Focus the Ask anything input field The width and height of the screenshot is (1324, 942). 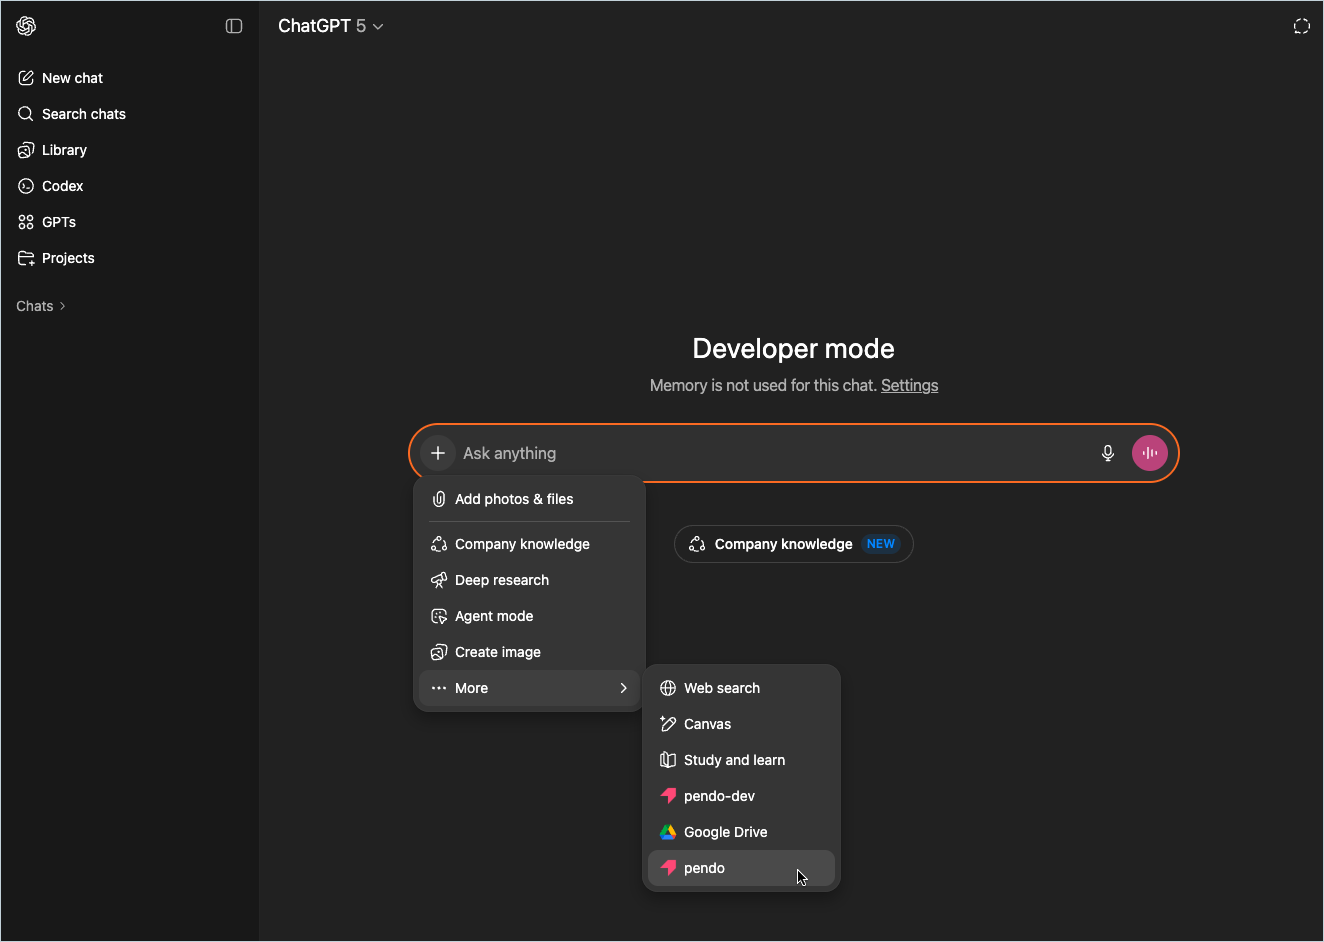[x=770, y=453]
